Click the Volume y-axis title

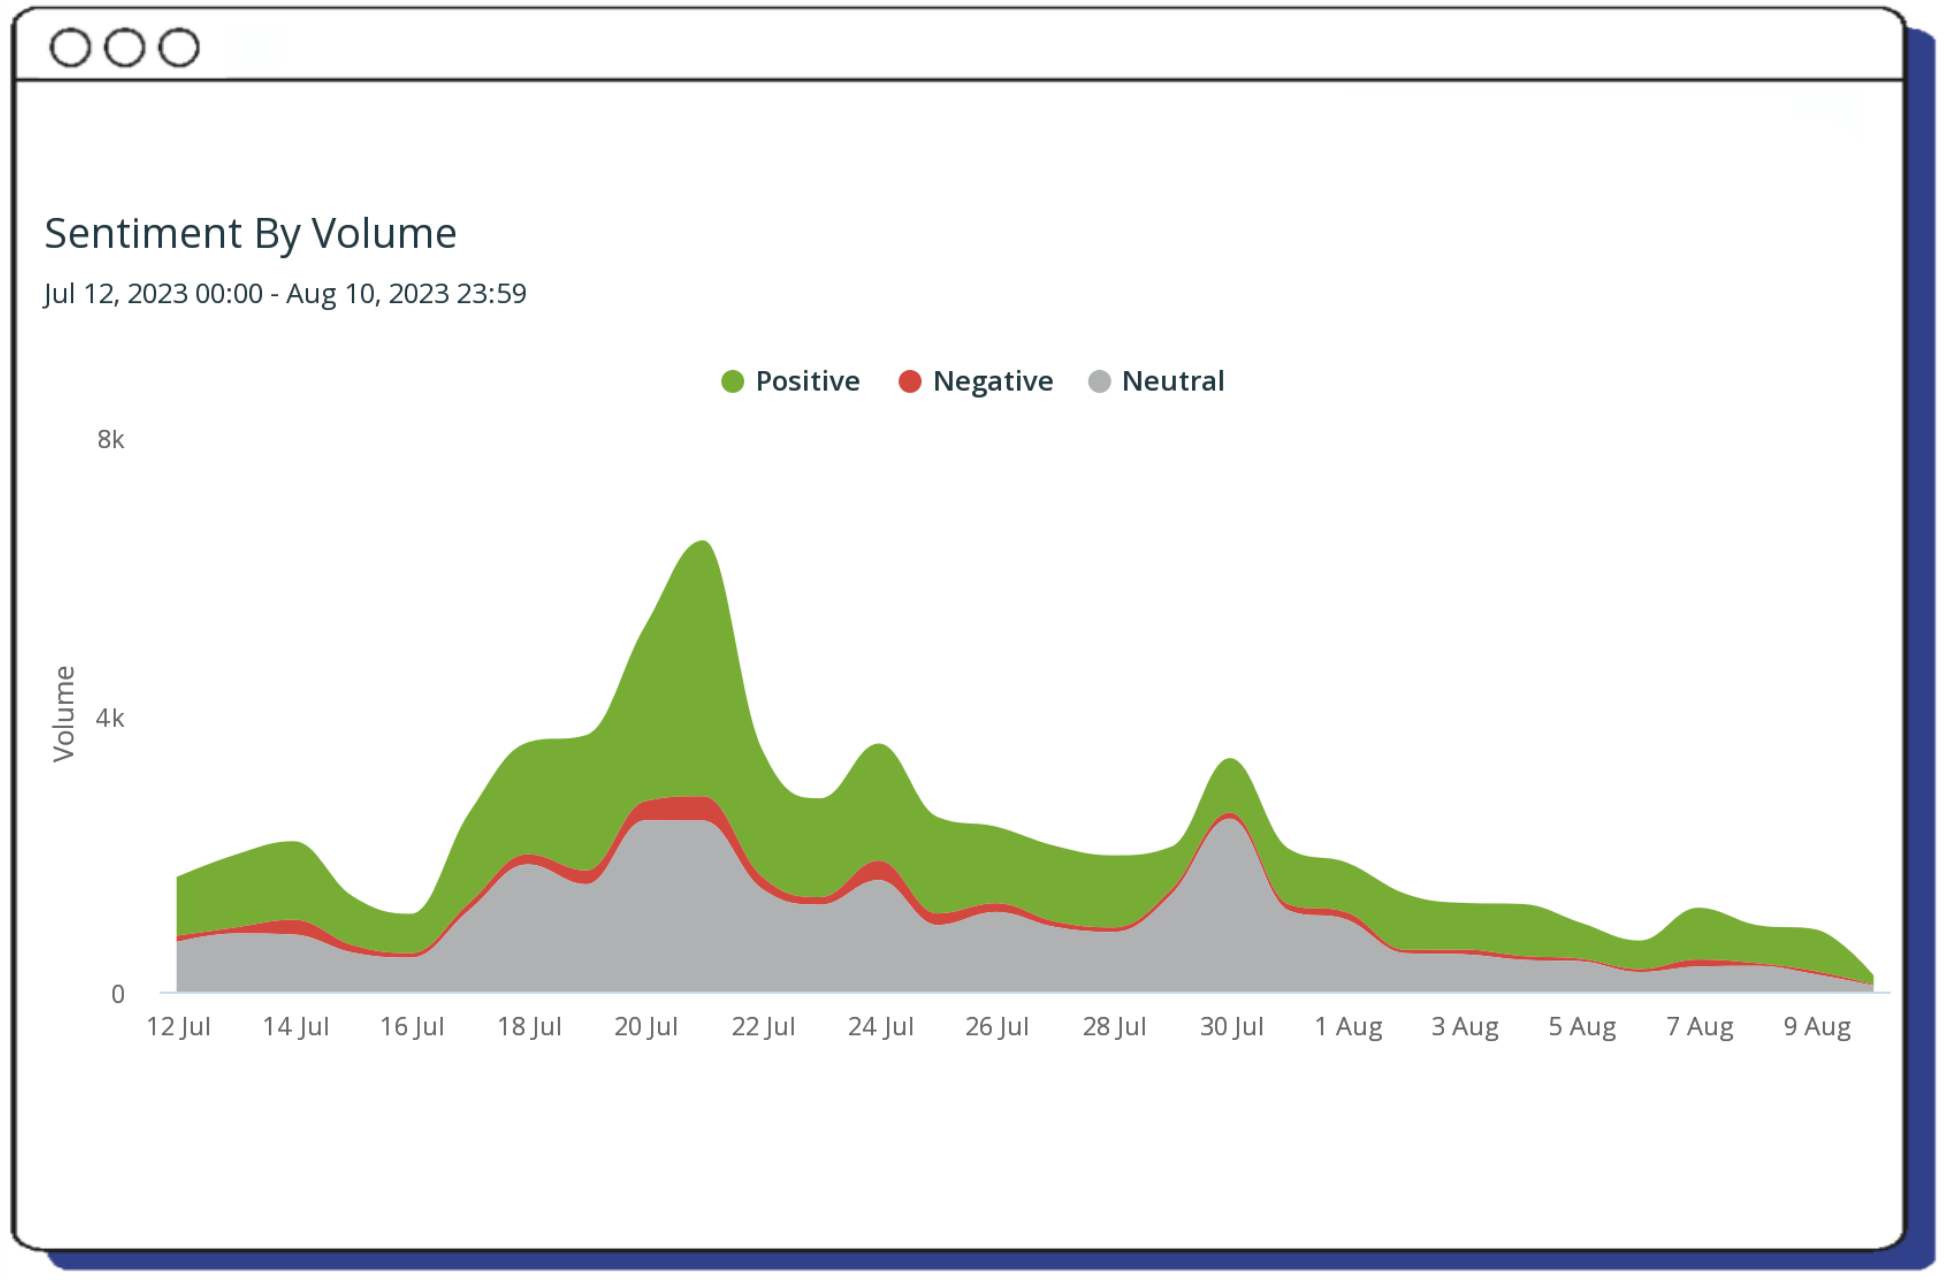tap(63, 714)
